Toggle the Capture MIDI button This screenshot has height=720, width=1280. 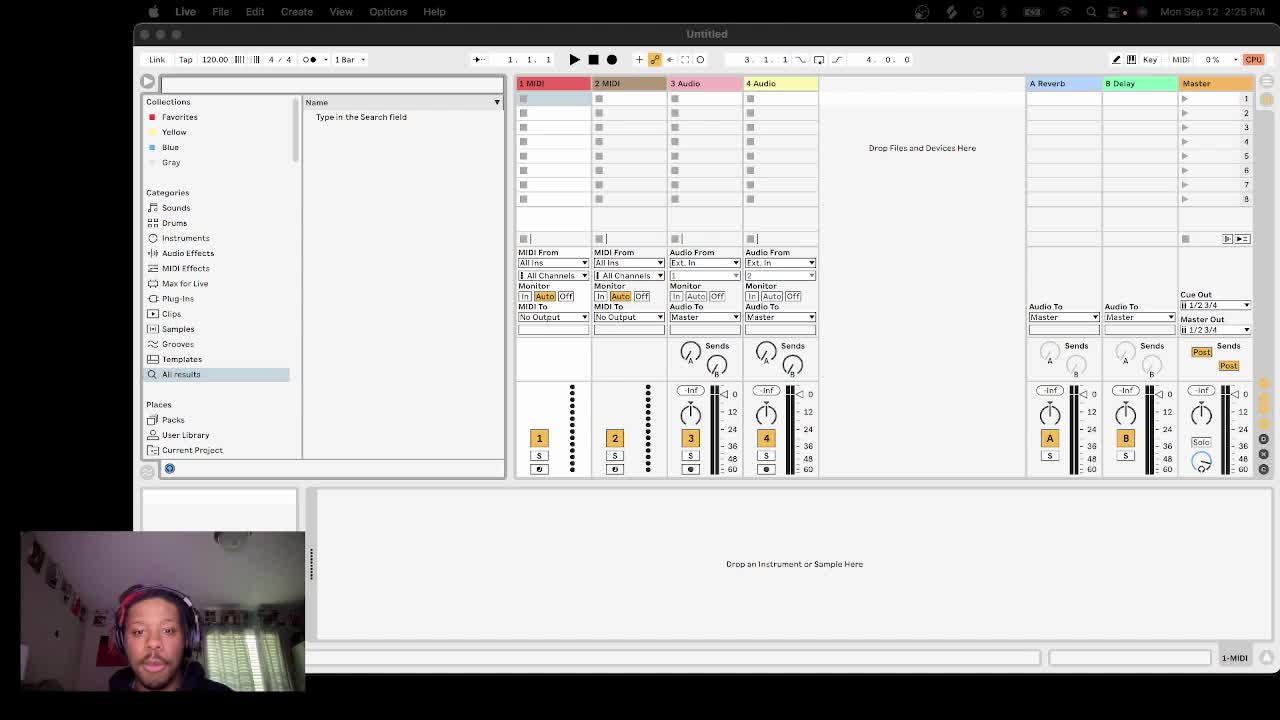pos(685,59)
